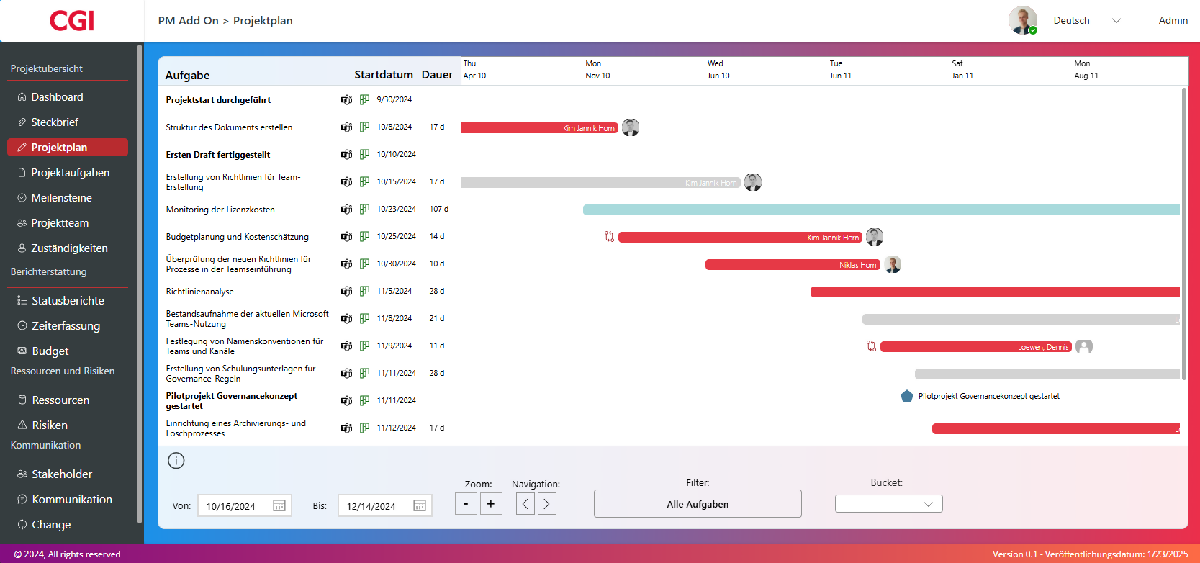Viewport: 1200px width, 563px height.
Task: Select Zeiterfassung from the sidebar
Action: click(65, 326)
